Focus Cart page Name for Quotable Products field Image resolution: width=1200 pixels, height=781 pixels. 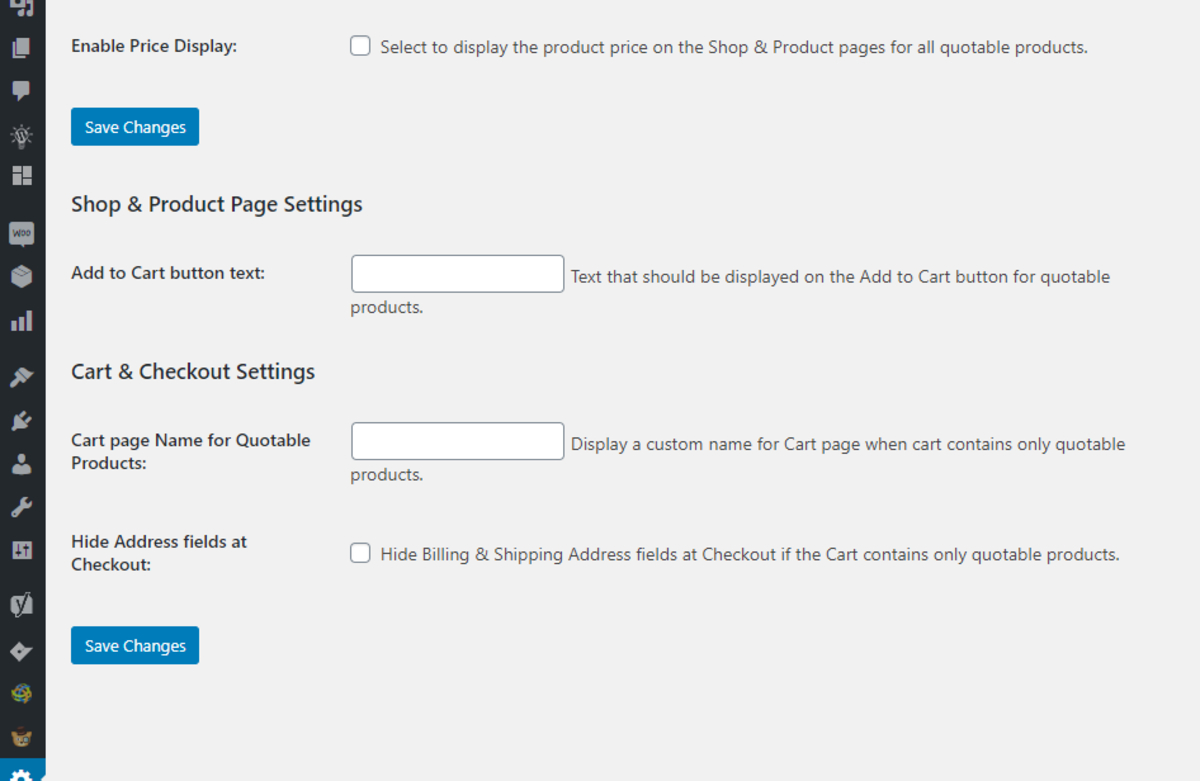click(457, 441)
